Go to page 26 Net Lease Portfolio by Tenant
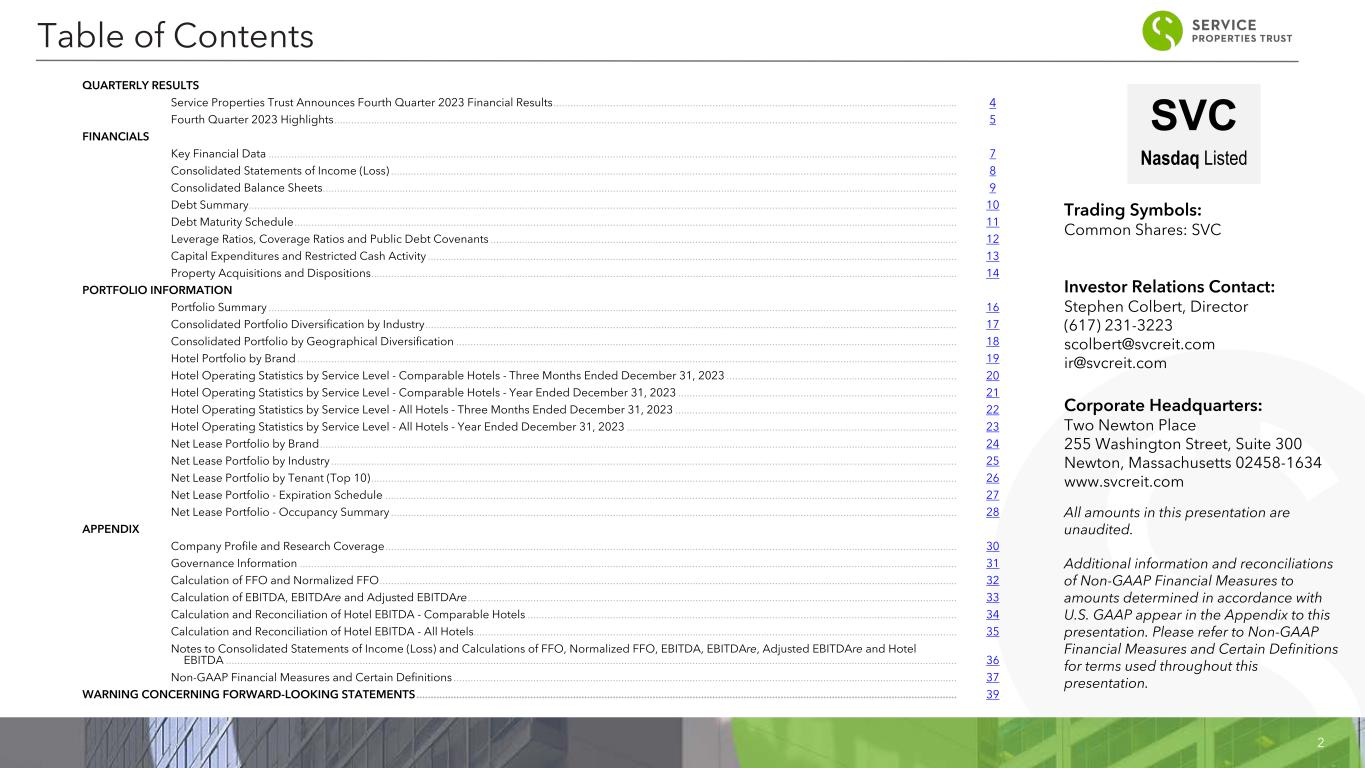This screenshot has width=1365, height=768. coord(991,478)
